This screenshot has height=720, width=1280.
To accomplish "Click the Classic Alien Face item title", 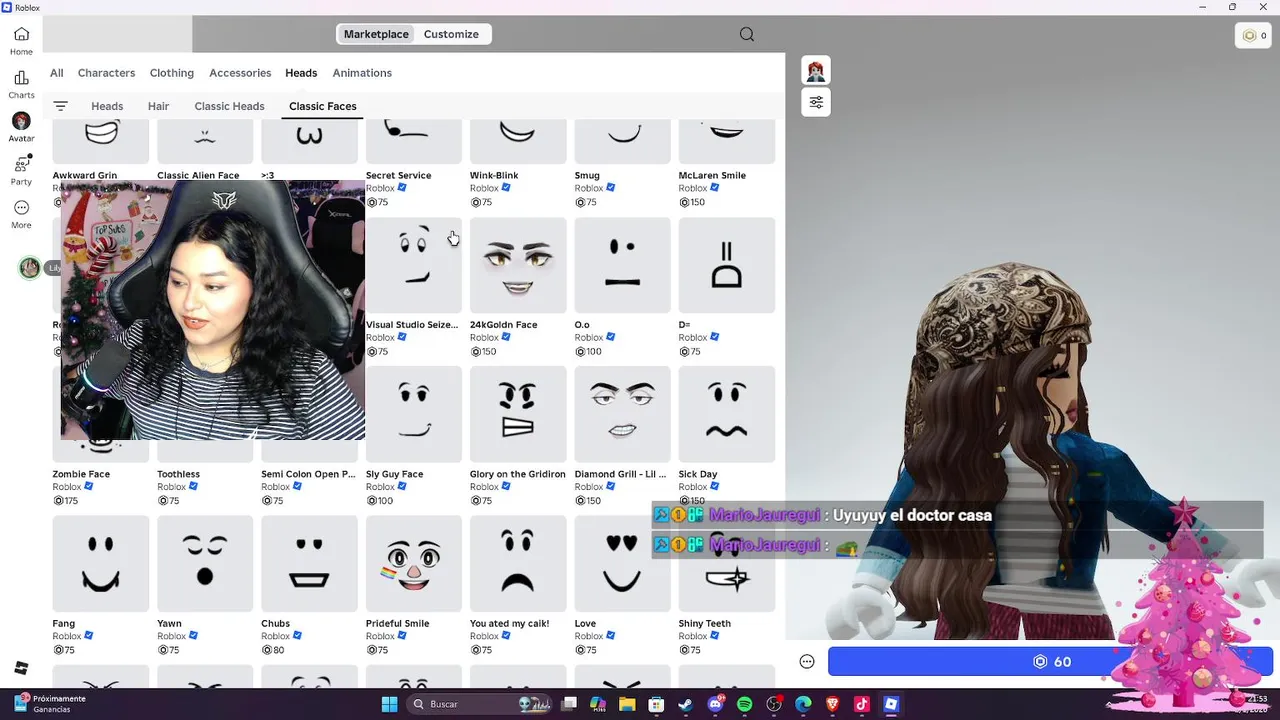I will (x=198, y=175).
